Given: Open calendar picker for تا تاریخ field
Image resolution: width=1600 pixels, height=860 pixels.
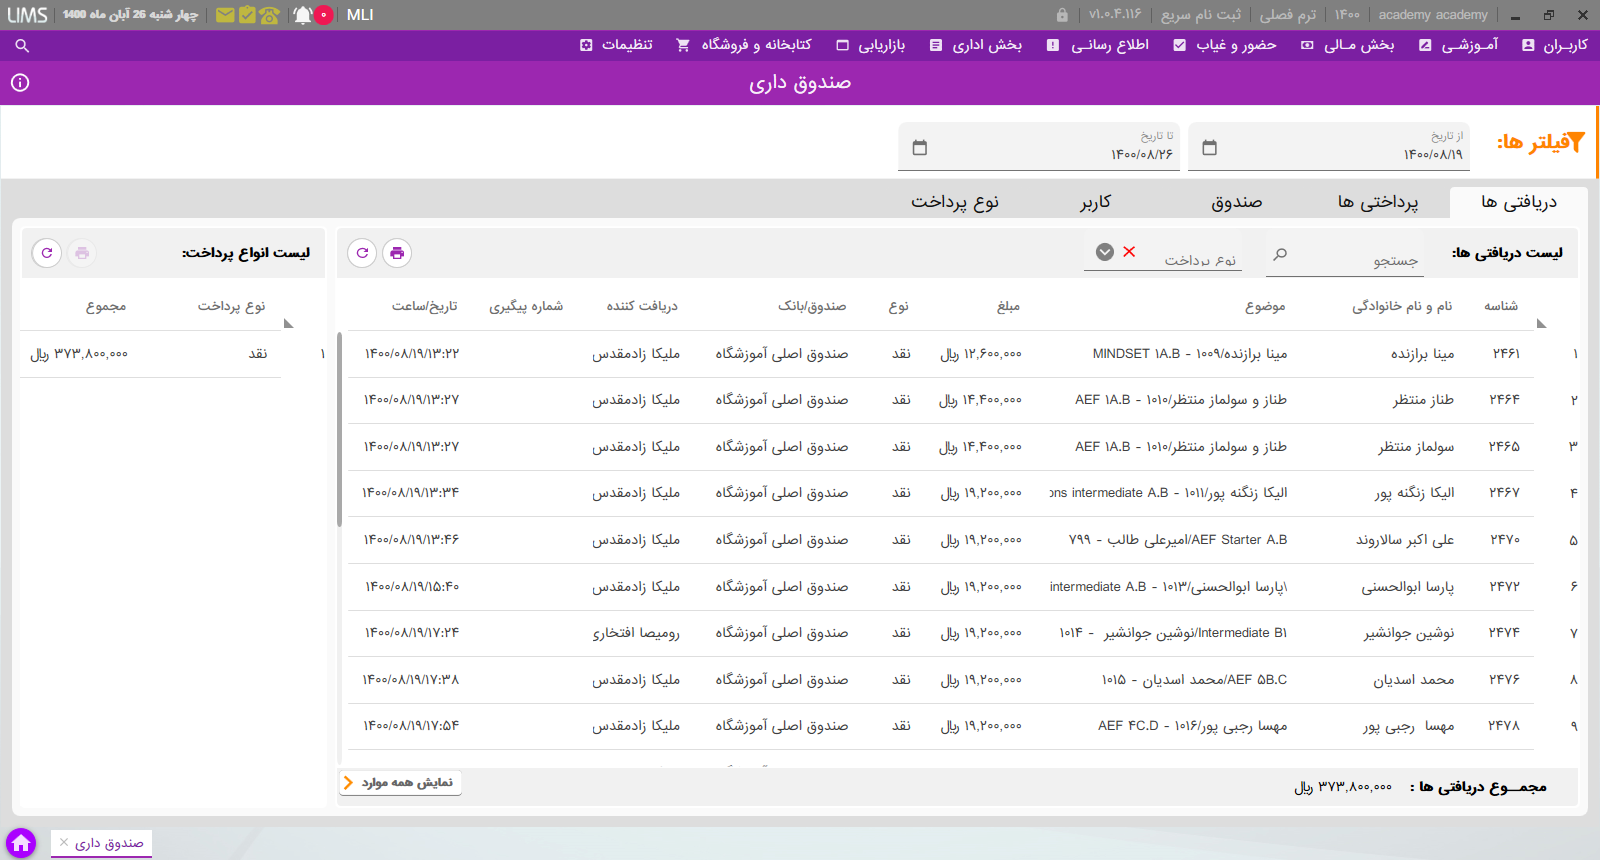Looking at the screenshot, I should click(x=920, y=148).
